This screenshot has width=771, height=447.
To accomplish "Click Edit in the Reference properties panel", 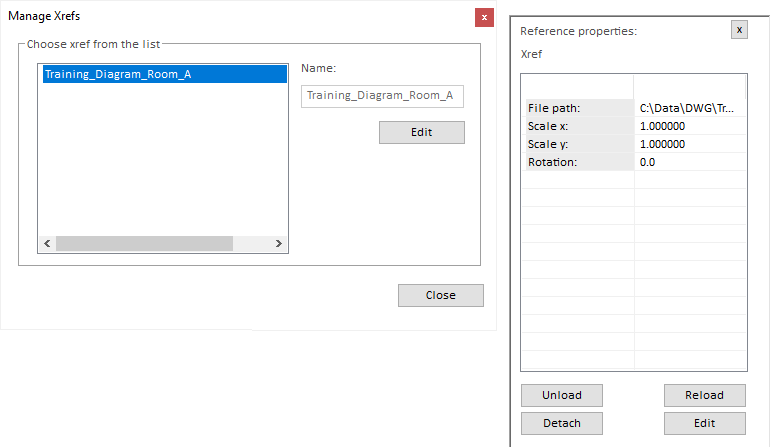I will pyautogui.click(x=704, y=423).
